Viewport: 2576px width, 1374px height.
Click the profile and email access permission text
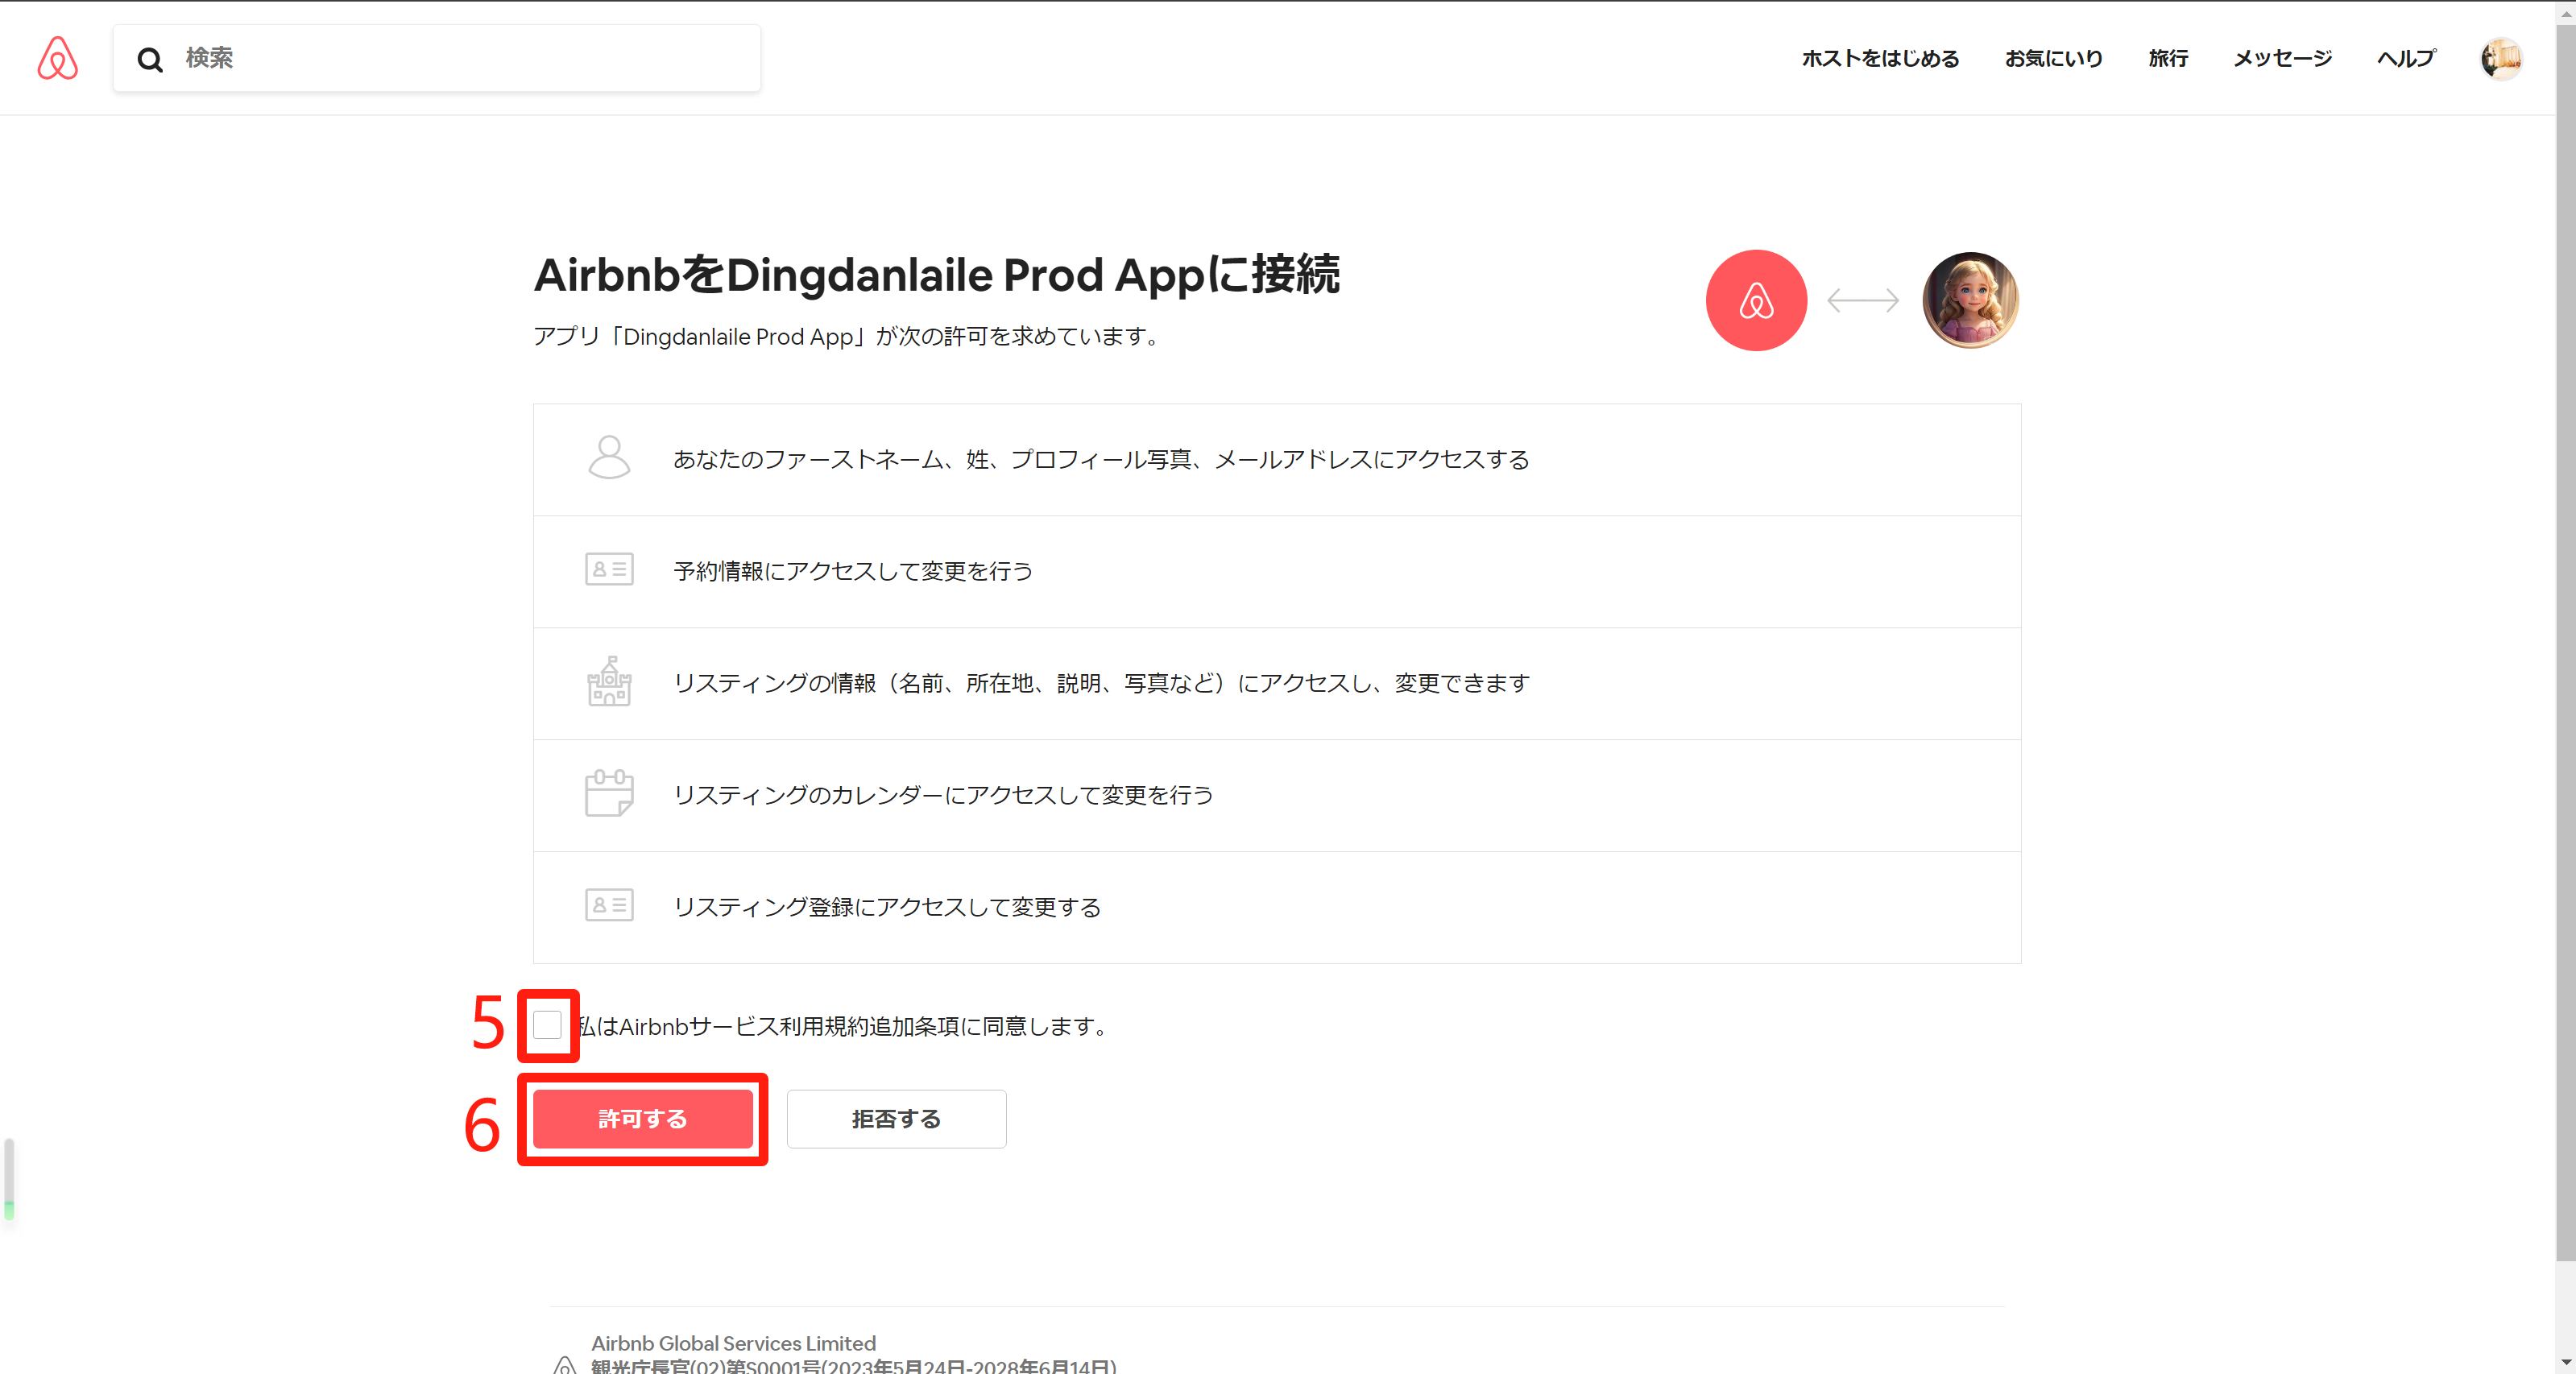pos(1101,459)
